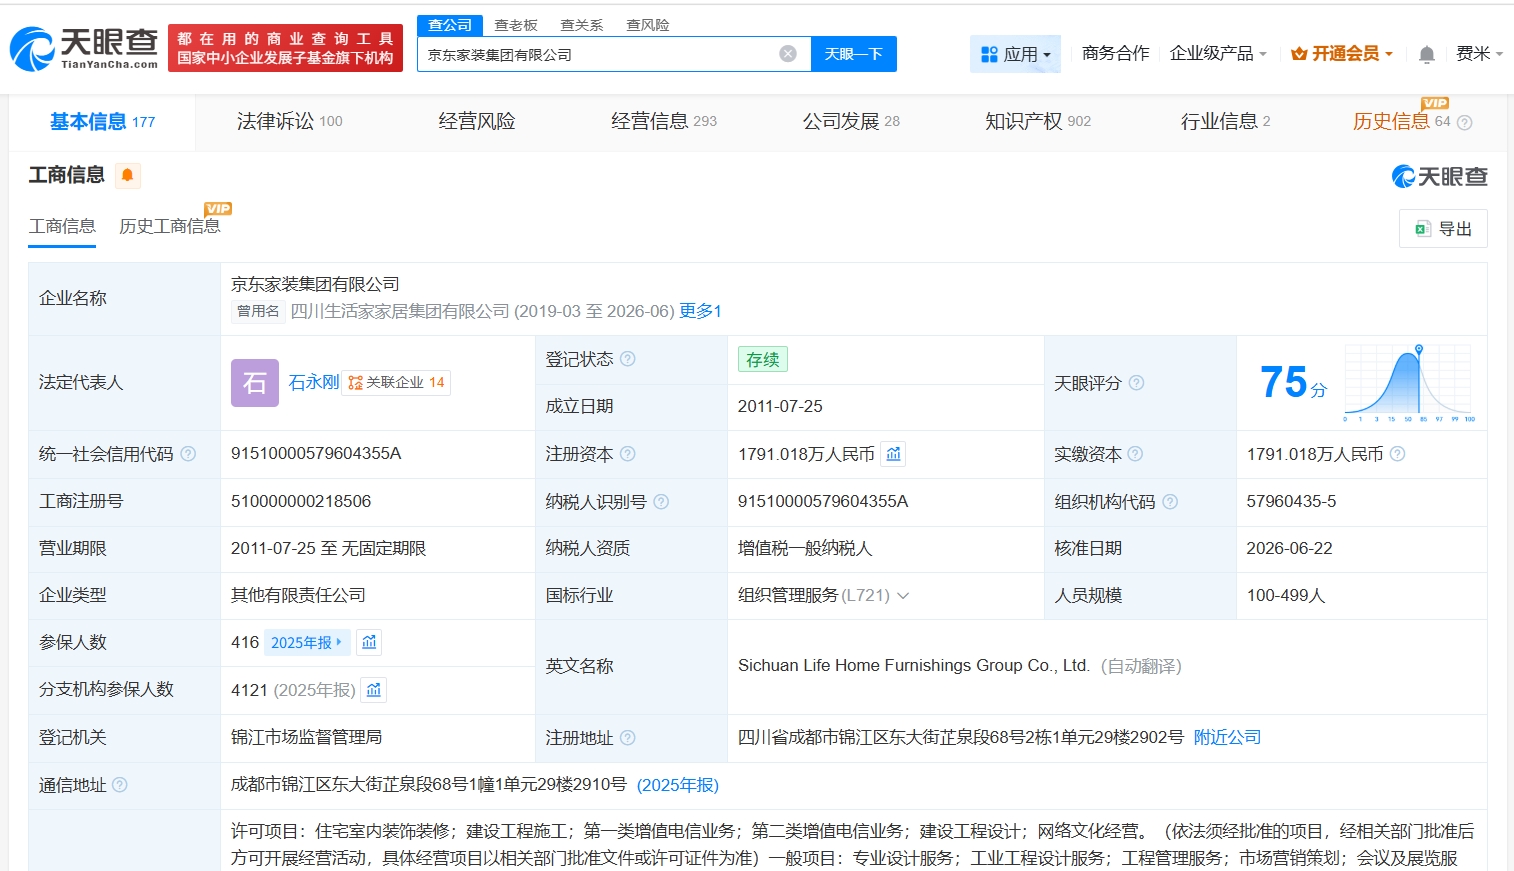Click the help icon next to 通信地址

120,785
